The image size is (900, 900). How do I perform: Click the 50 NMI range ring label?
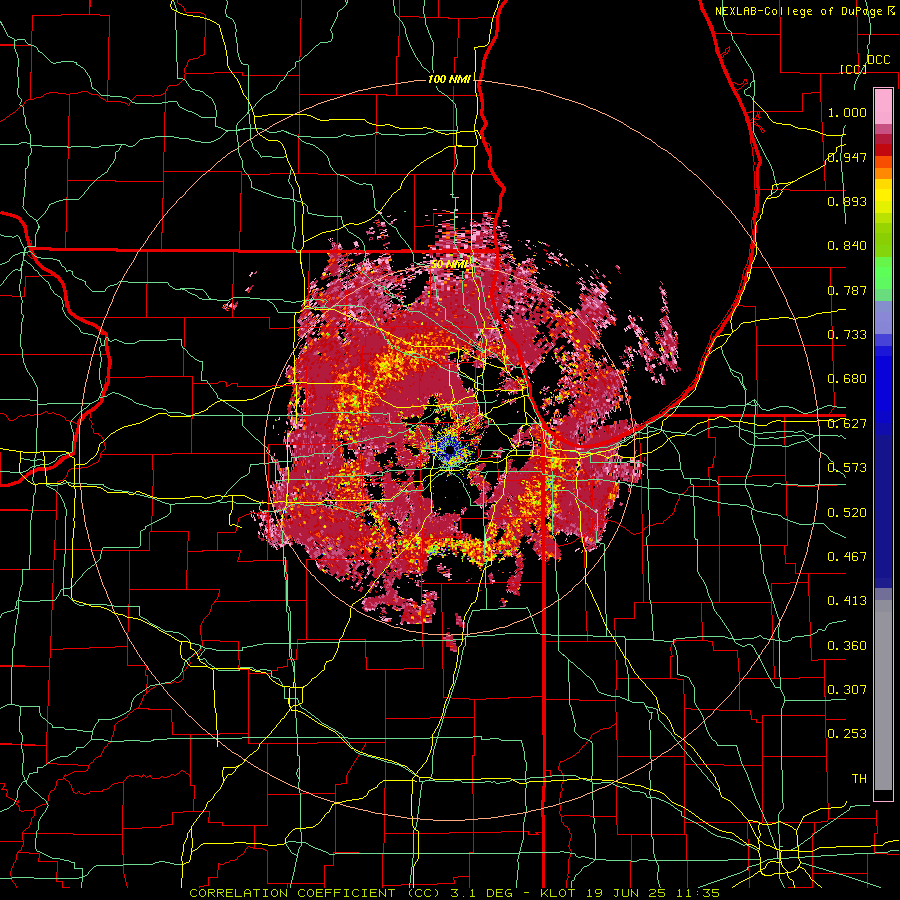coord(450,264)
